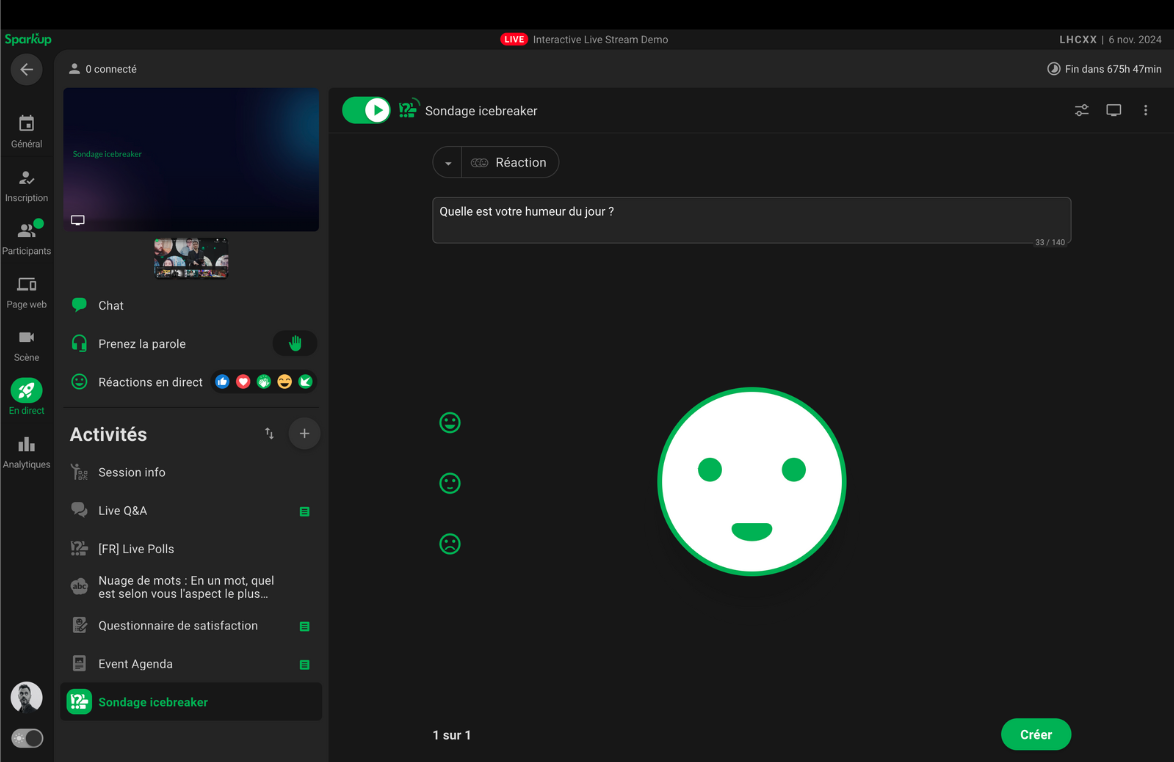Toggle the live reactions emoji switch
Image resolution: width=1174 pixels, height=762 pixels.
coord(264,382)
